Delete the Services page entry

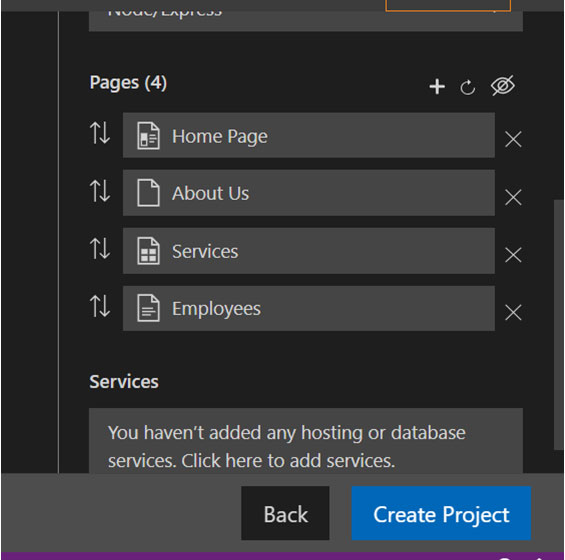(x=513, y=255)
